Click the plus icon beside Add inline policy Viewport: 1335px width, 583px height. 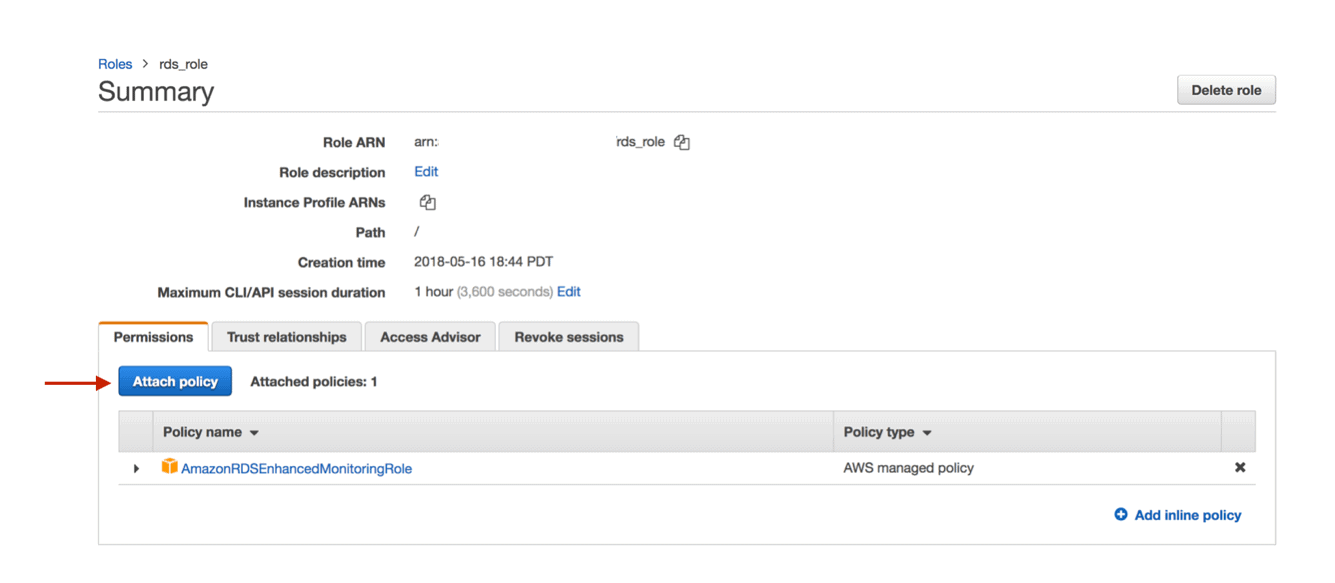click(x=1121, y=514)
